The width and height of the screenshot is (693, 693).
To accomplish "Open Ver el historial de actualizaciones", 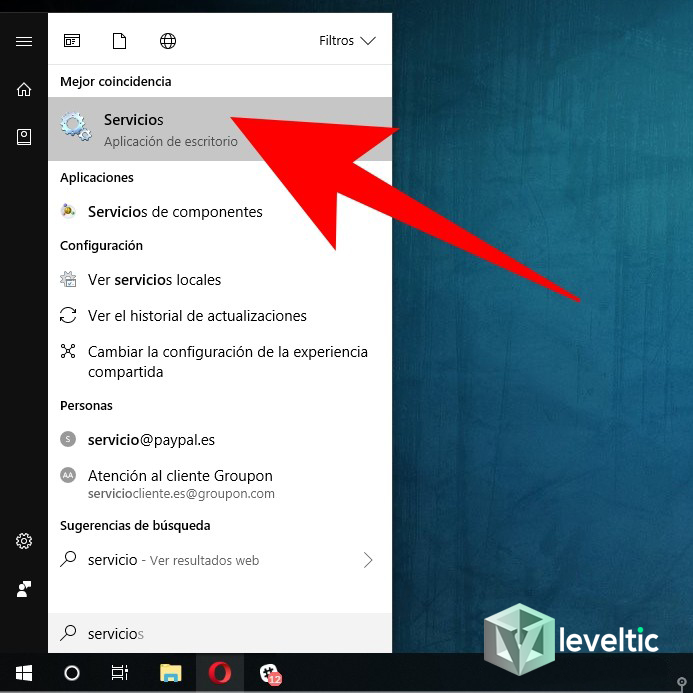I will [x=197, y=316].
